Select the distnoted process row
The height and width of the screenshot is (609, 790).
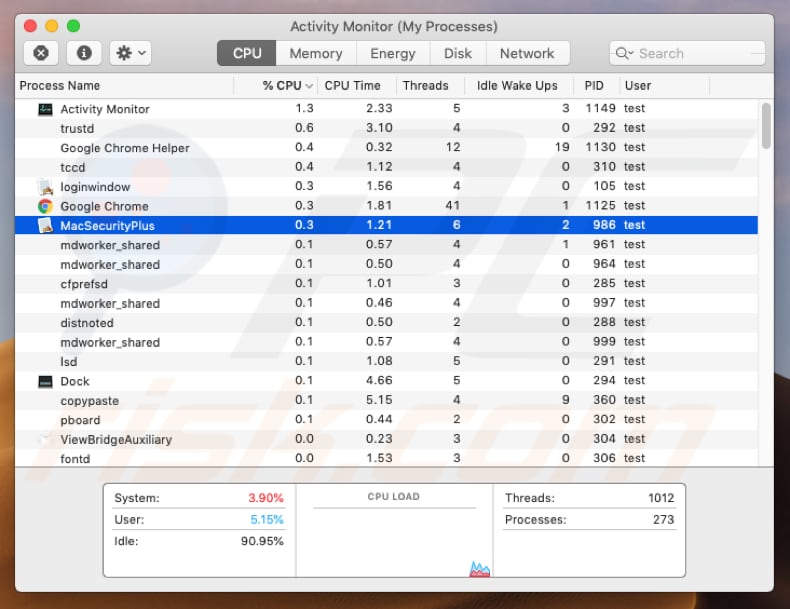point(386,323)
